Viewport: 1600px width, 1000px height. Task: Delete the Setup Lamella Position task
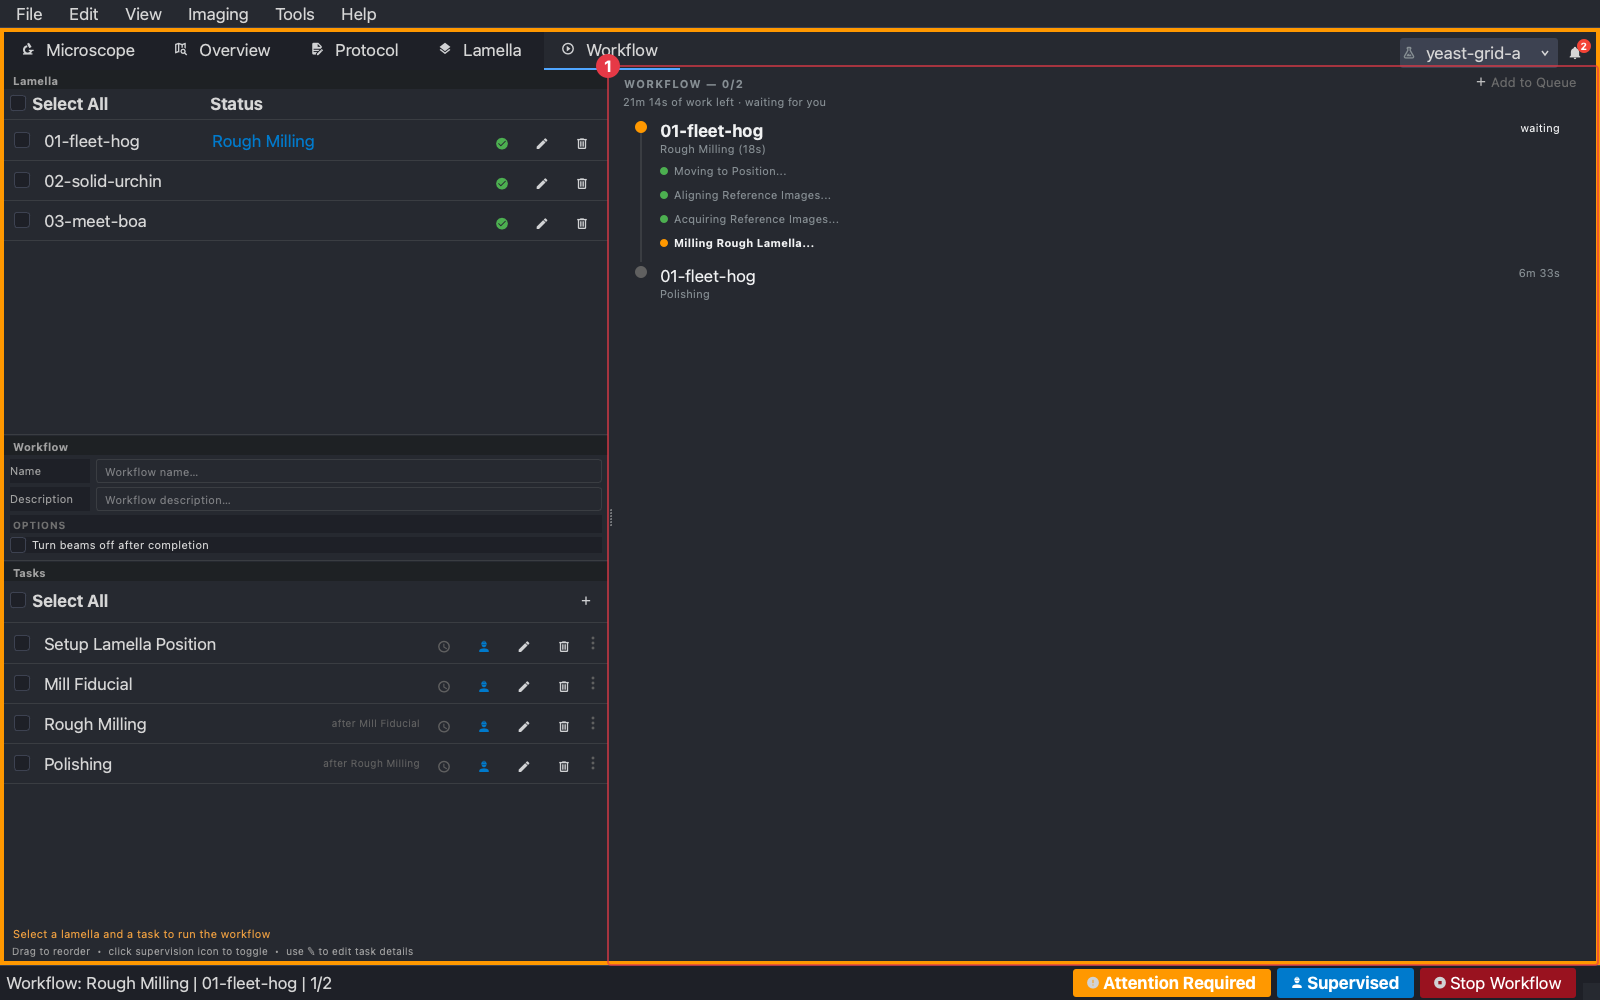click(x=564, y=647)
